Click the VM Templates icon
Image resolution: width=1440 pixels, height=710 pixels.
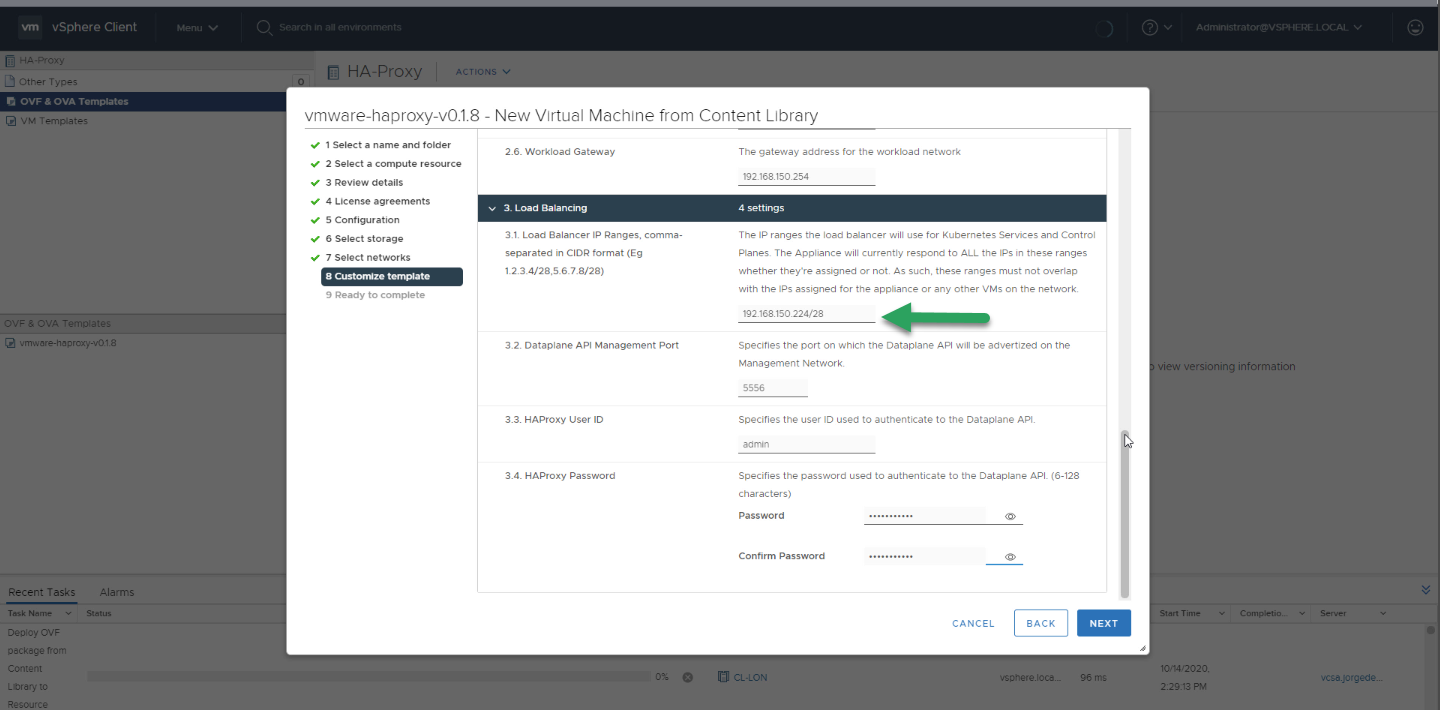click(x=10, y=121)
